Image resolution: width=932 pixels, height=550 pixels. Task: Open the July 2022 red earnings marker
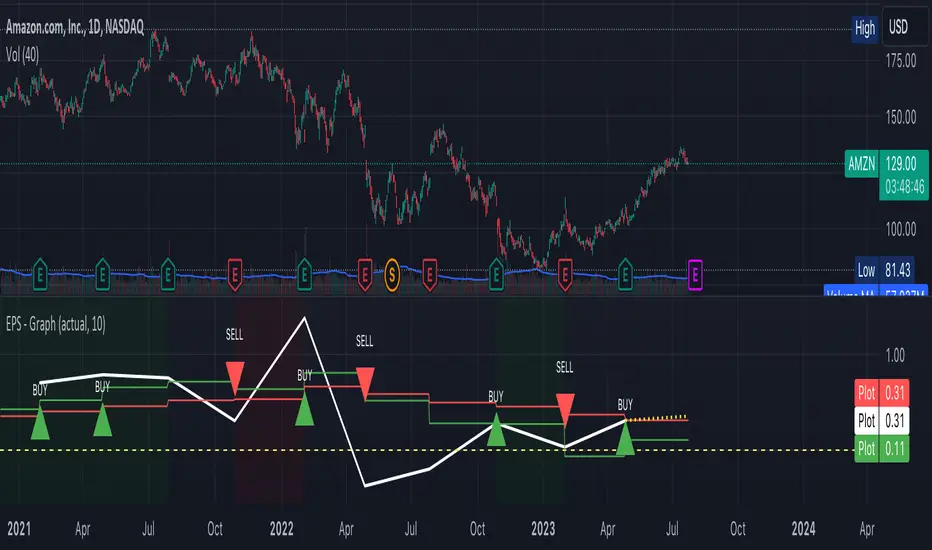(430, 275)
